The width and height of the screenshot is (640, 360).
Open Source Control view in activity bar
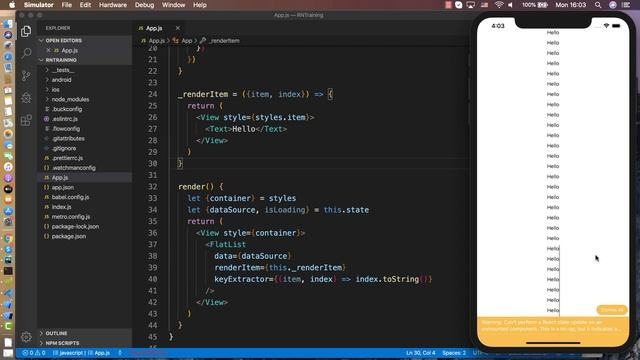tap(26, 76)
